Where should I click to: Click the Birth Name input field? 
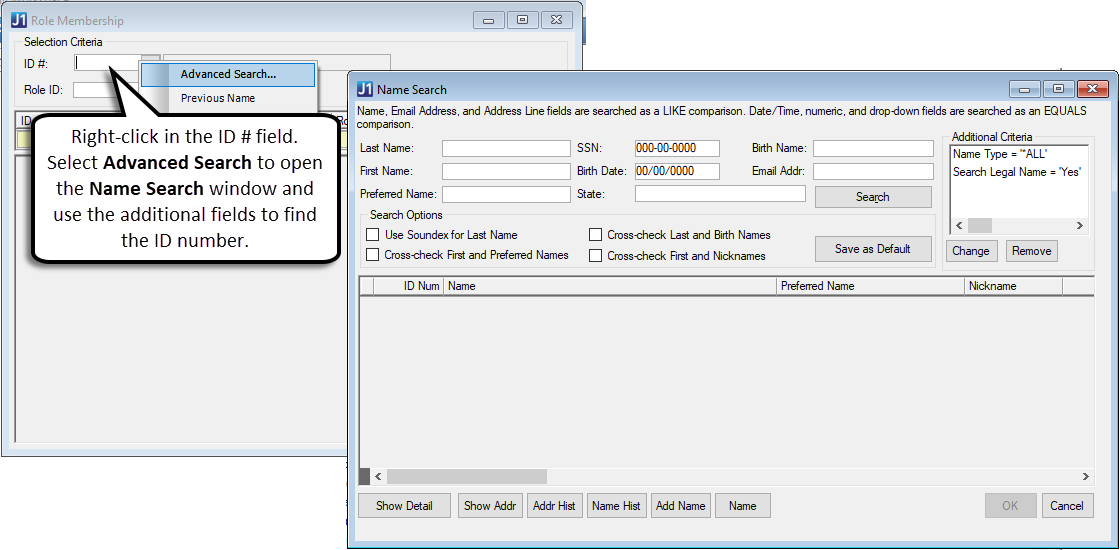click(873, 149)
